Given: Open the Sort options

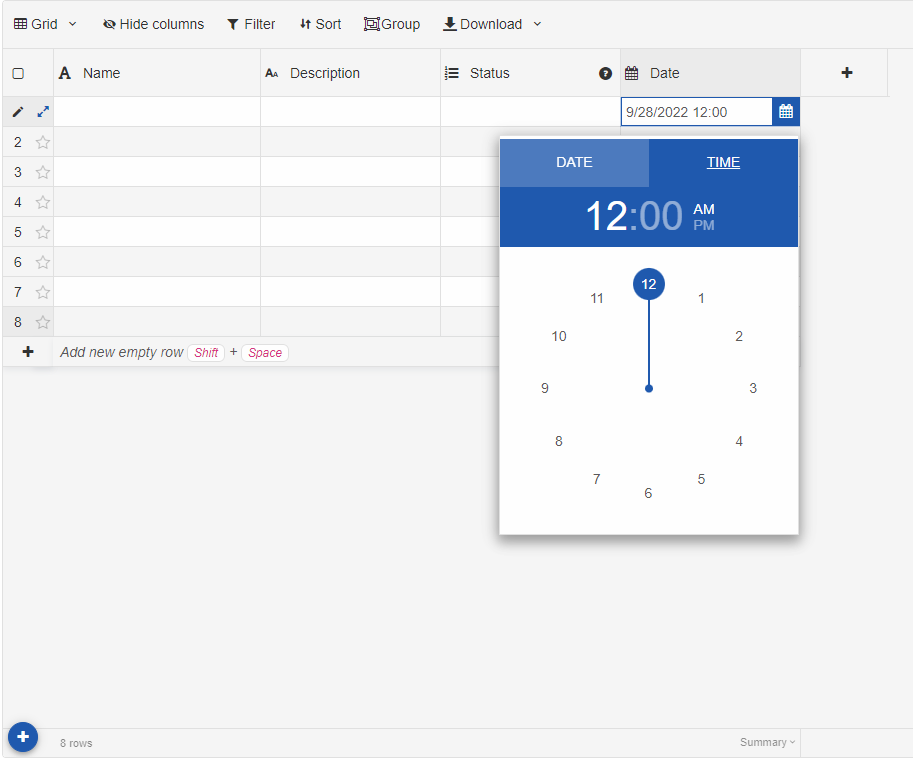Looking at the screenshot, I should [x=320, y=24].
